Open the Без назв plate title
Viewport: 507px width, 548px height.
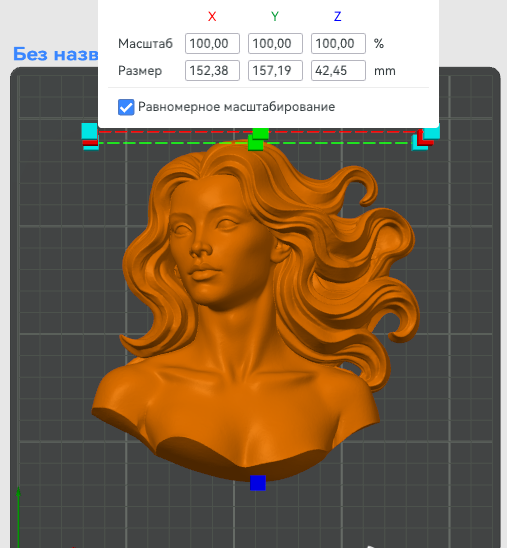[55, 54]
